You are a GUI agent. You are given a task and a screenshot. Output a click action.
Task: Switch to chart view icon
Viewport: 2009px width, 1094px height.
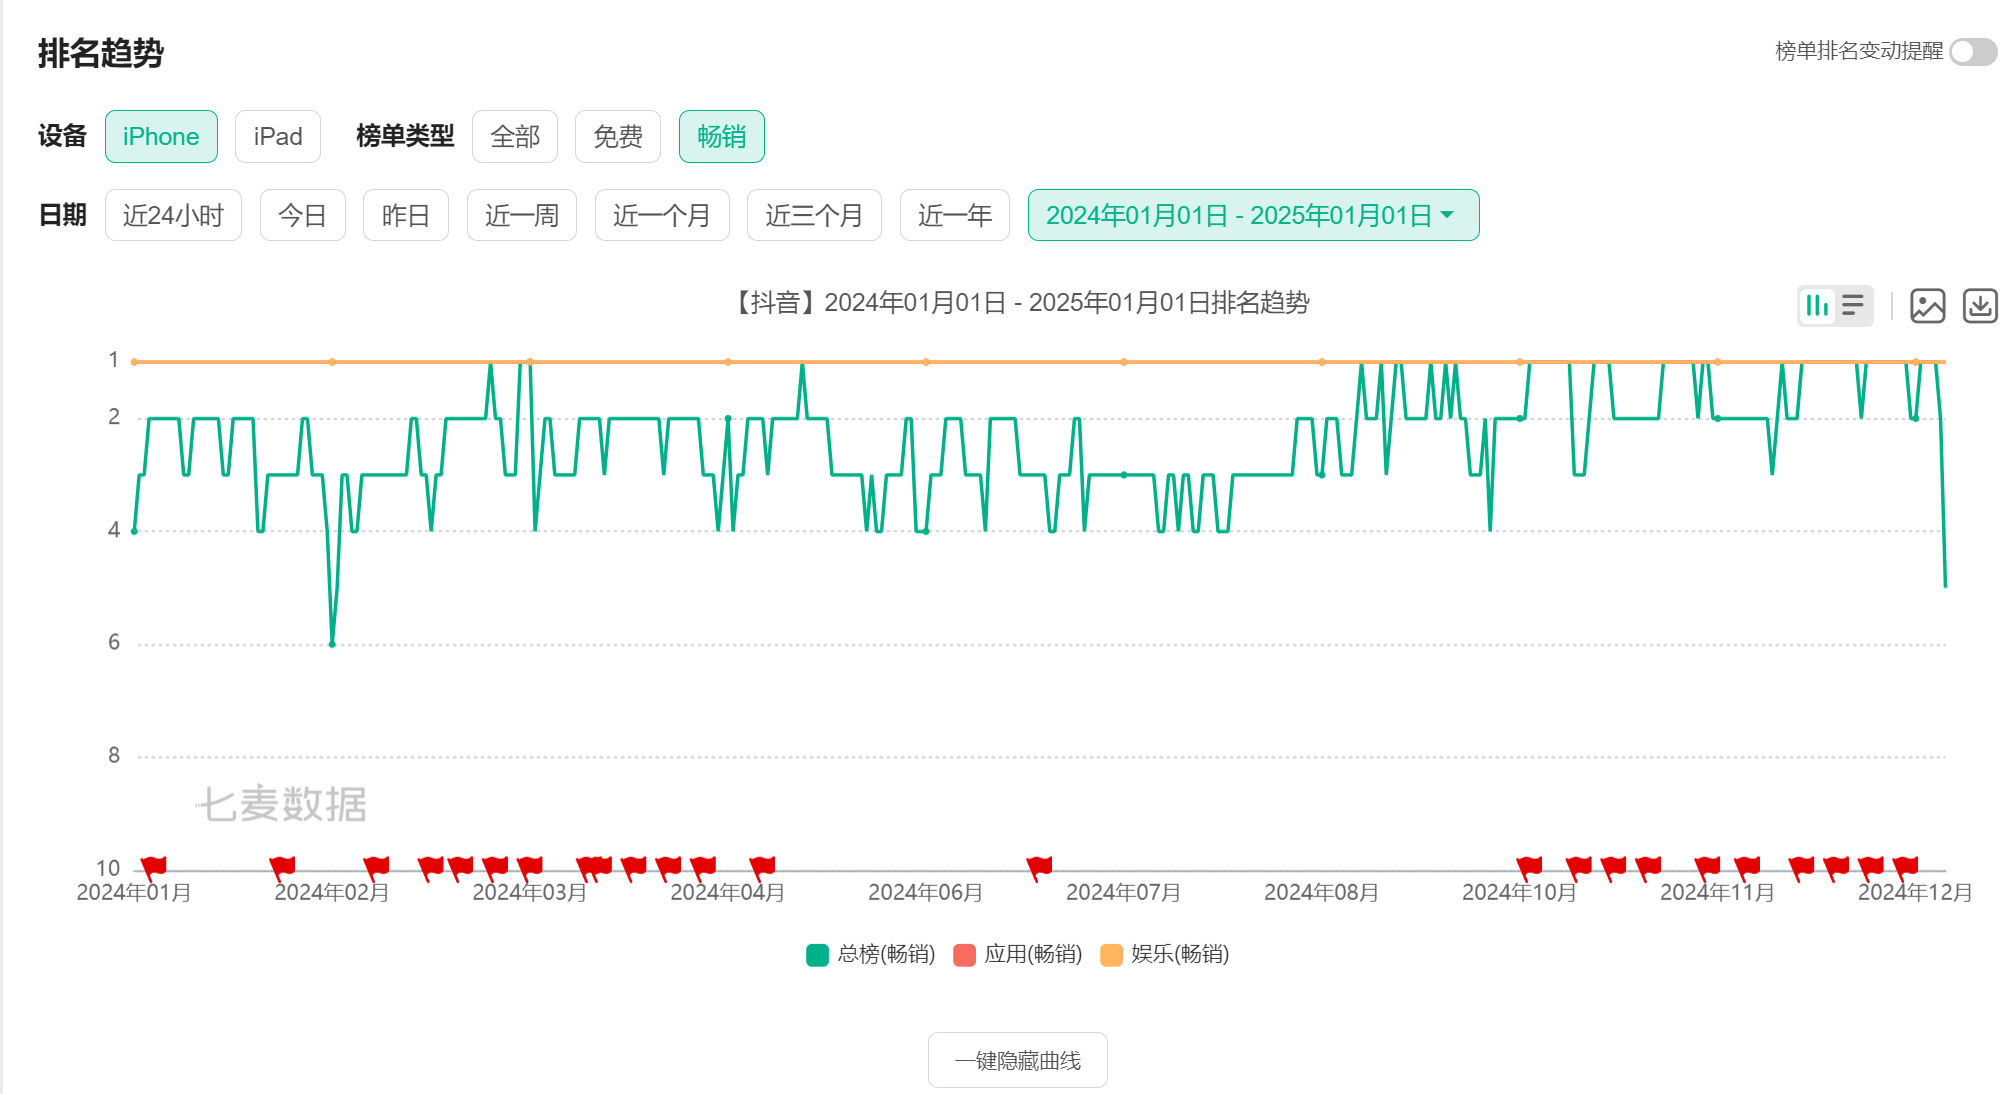tap(1817, 305)
